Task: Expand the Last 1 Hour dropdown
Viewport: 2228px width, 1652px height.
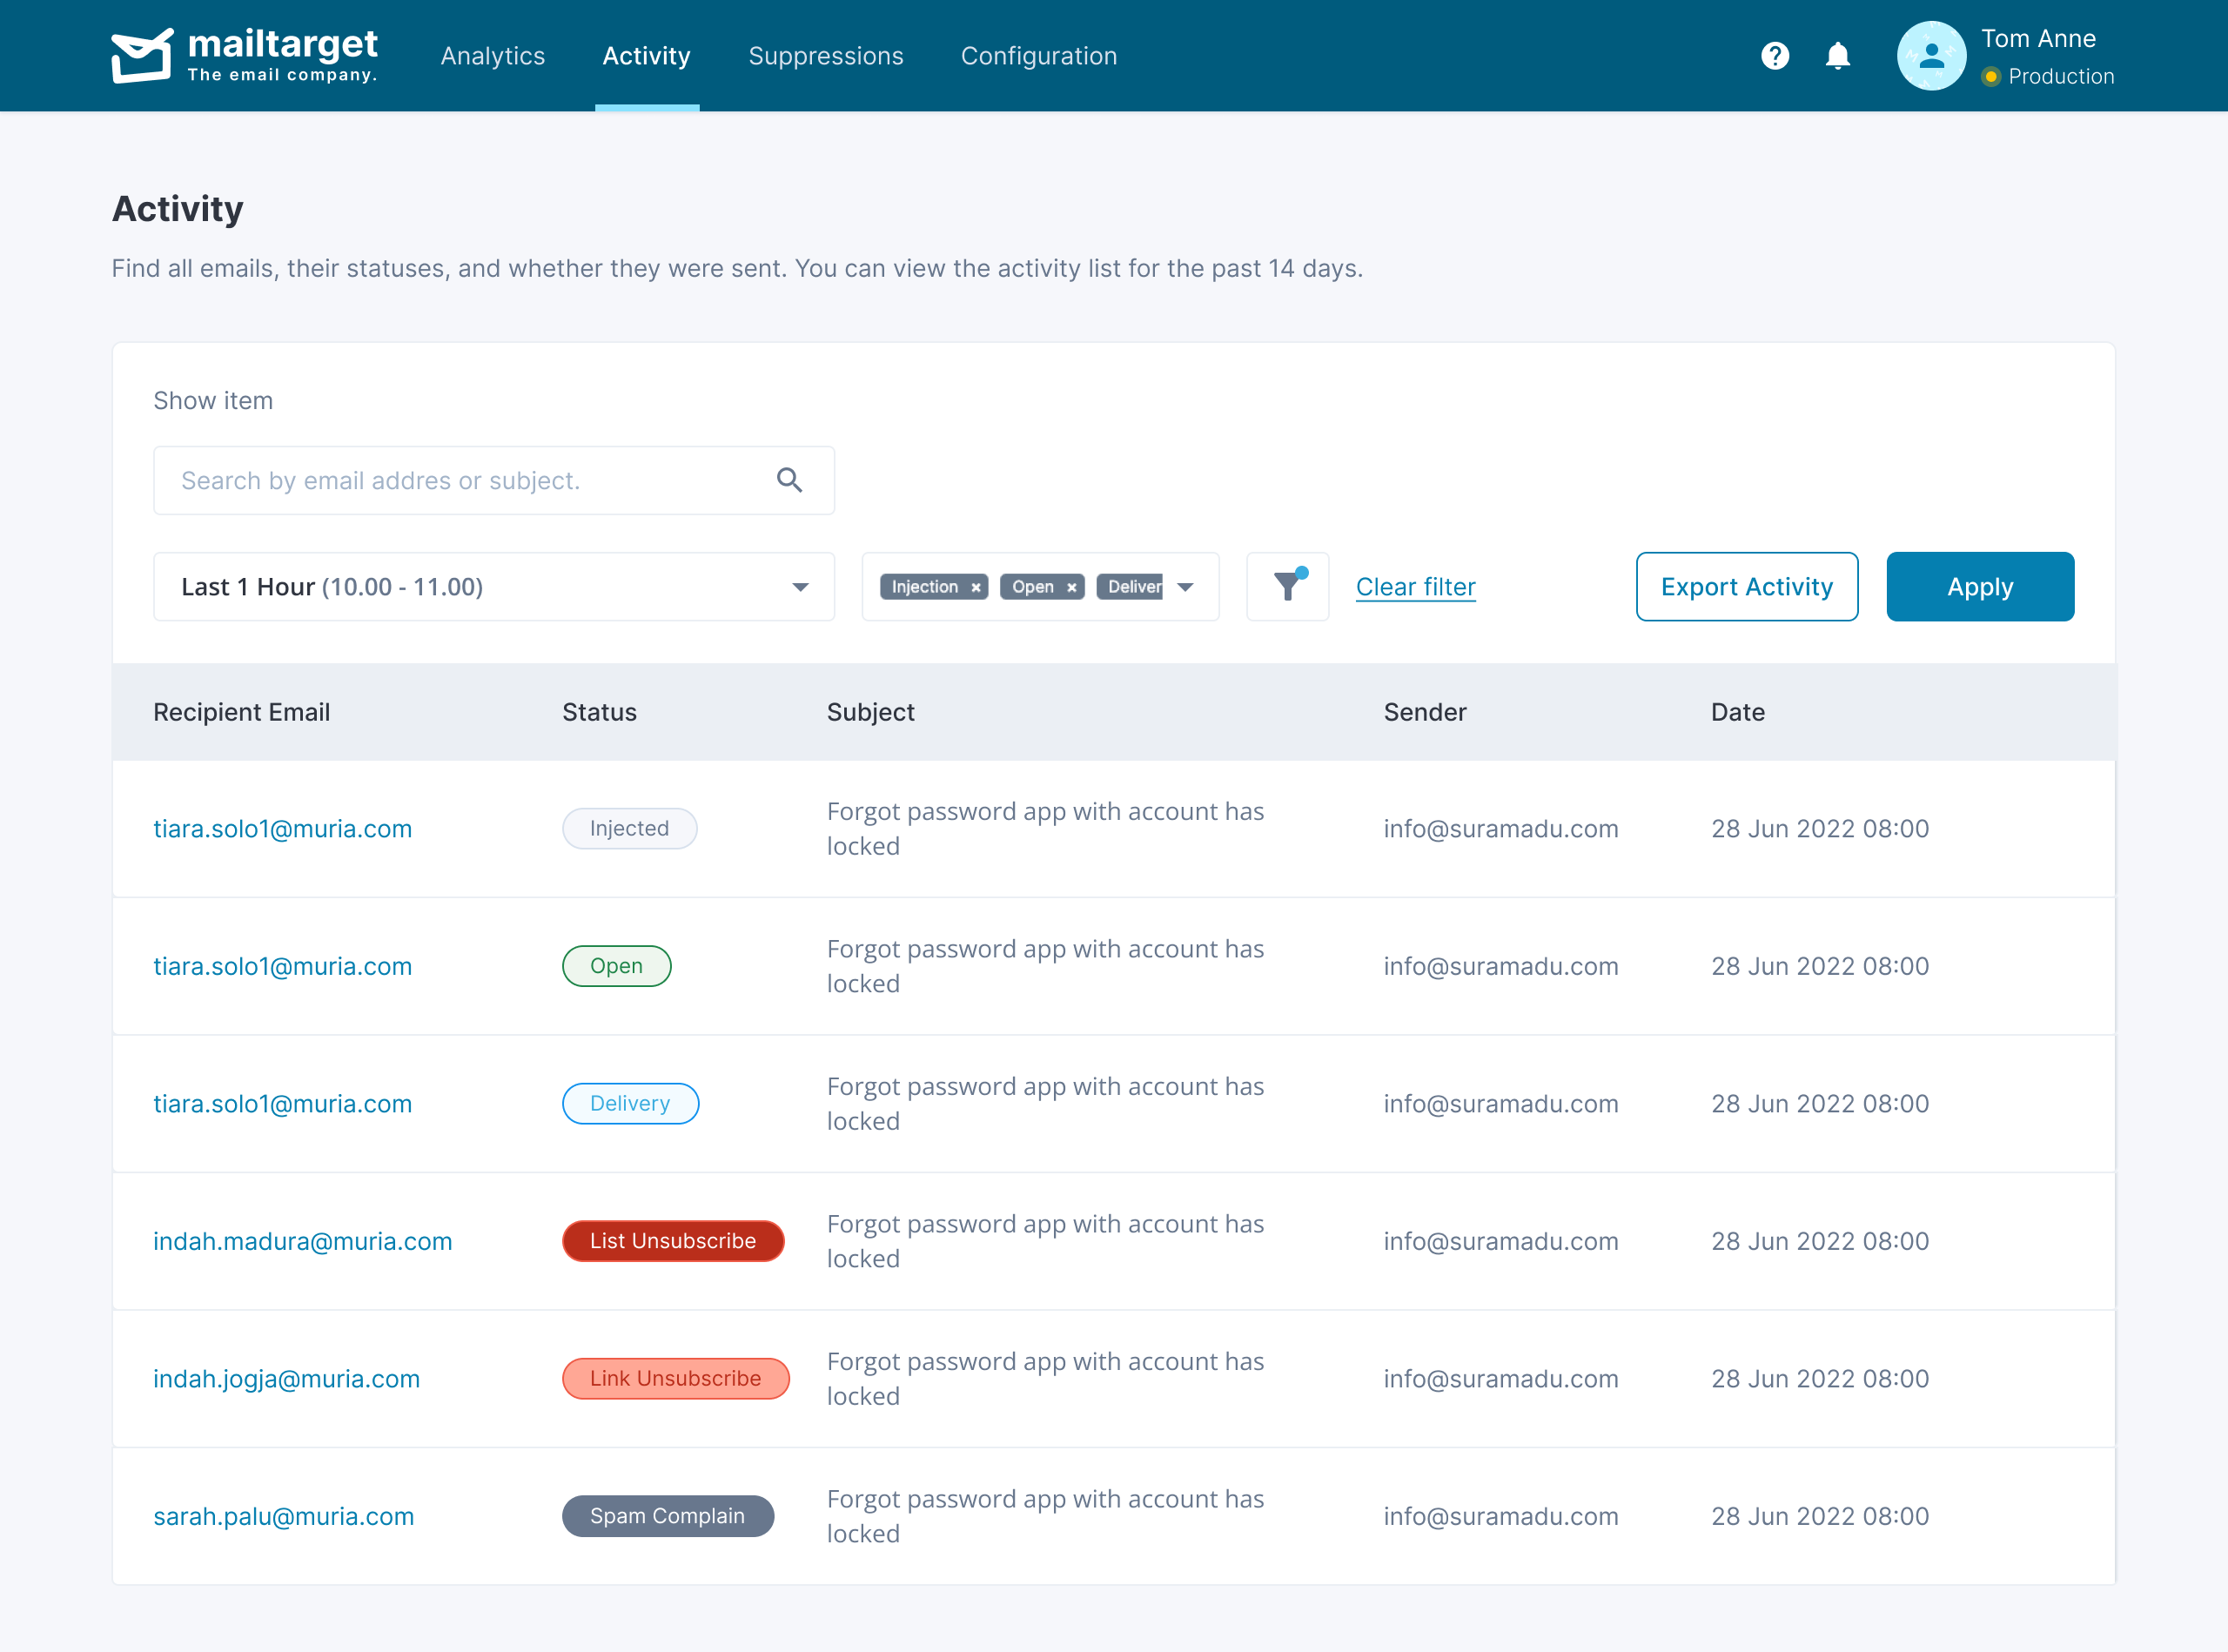Action: click(799, 587)
